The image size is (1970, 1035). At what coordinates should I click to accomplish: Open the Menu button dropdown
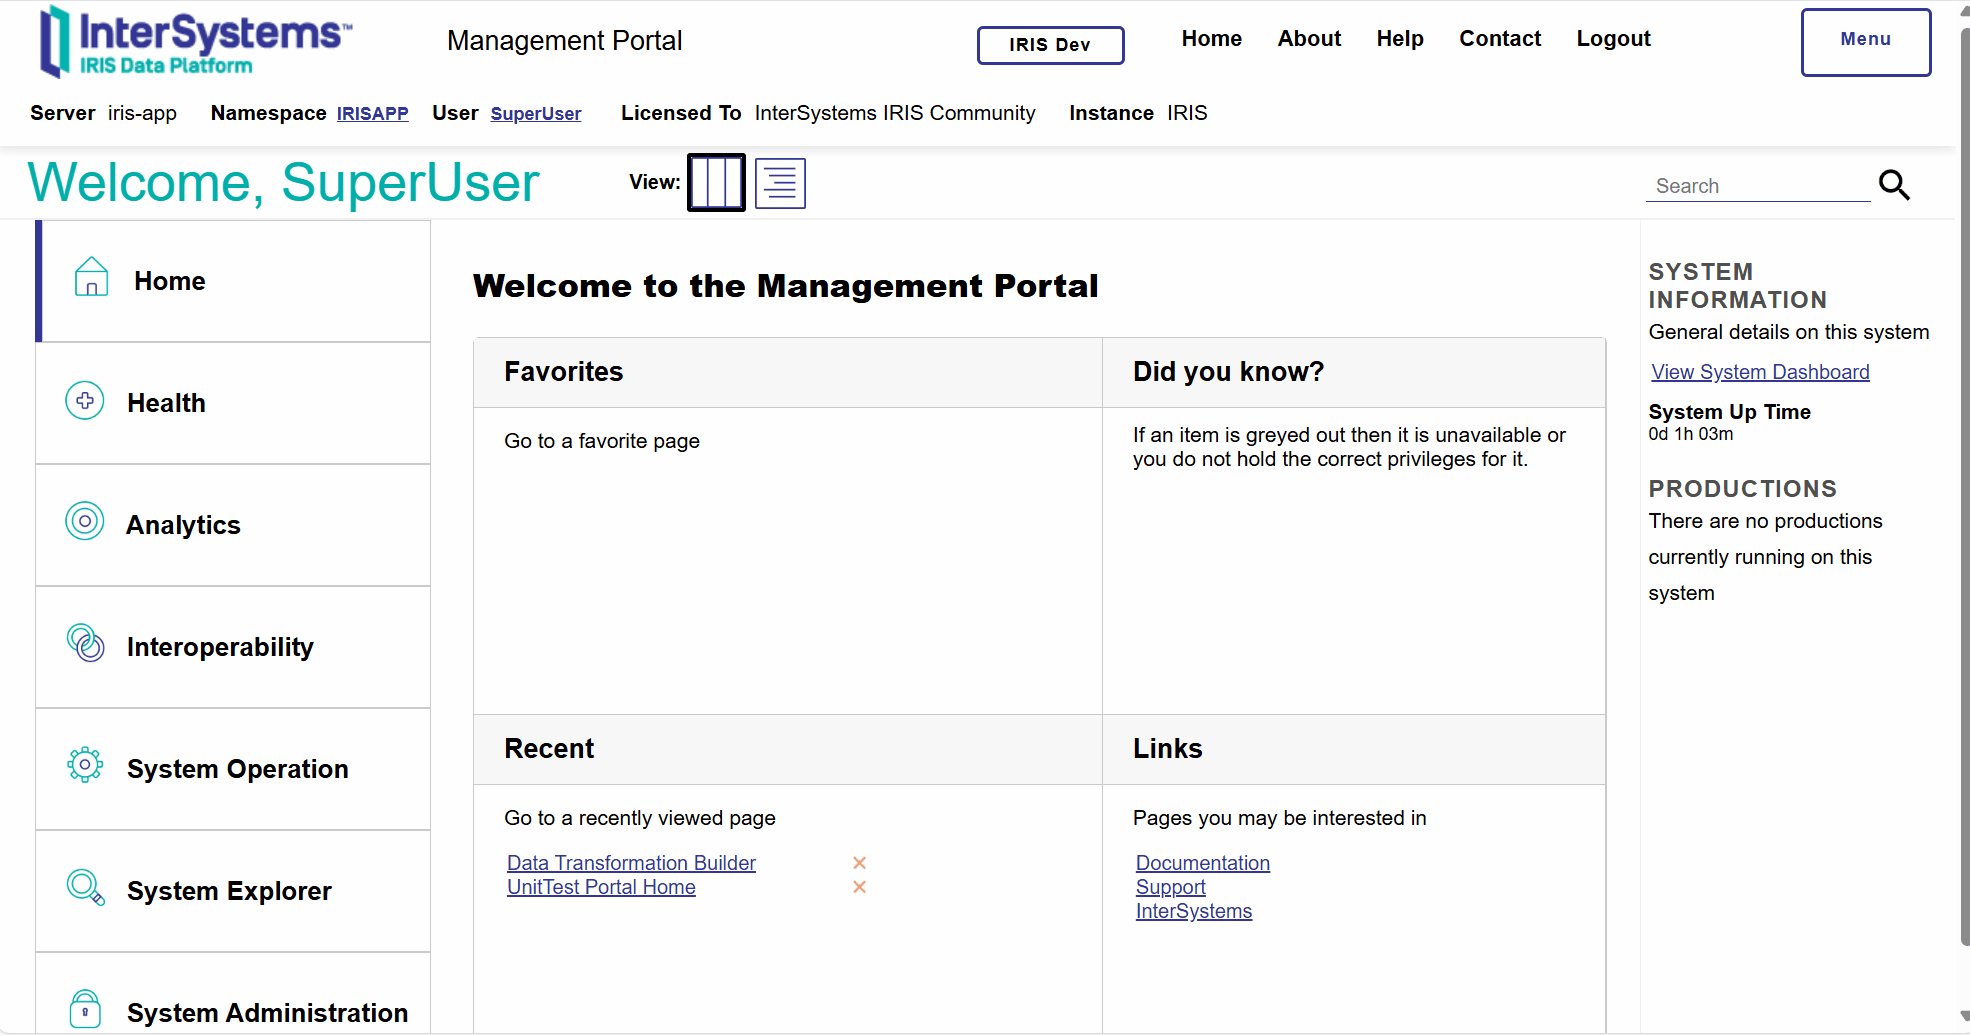(1865, 42)
